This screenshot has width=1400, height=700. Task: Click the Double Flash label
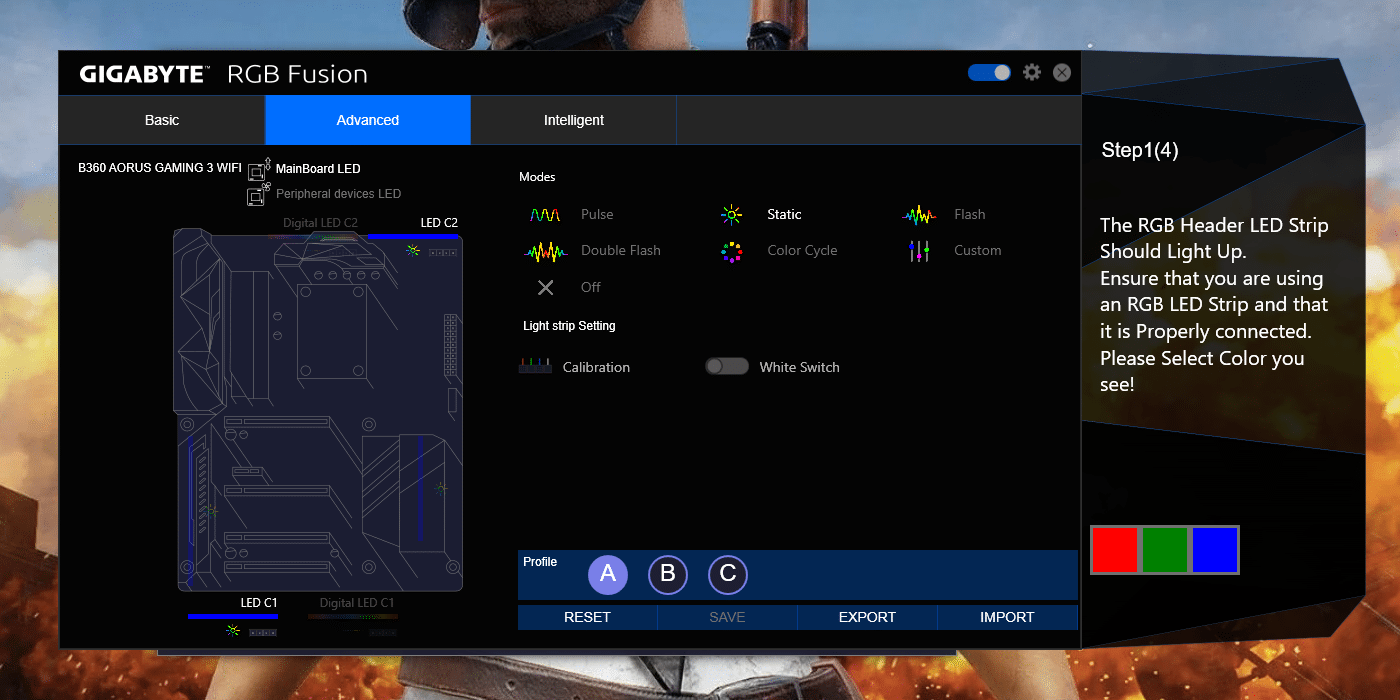click(x=620, y=250)
